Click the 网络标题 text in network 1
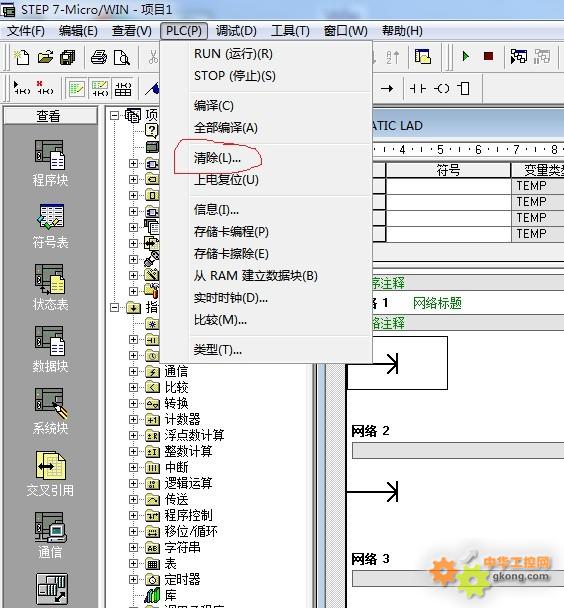This screenshot has width=564, height=608. (437, 303)
